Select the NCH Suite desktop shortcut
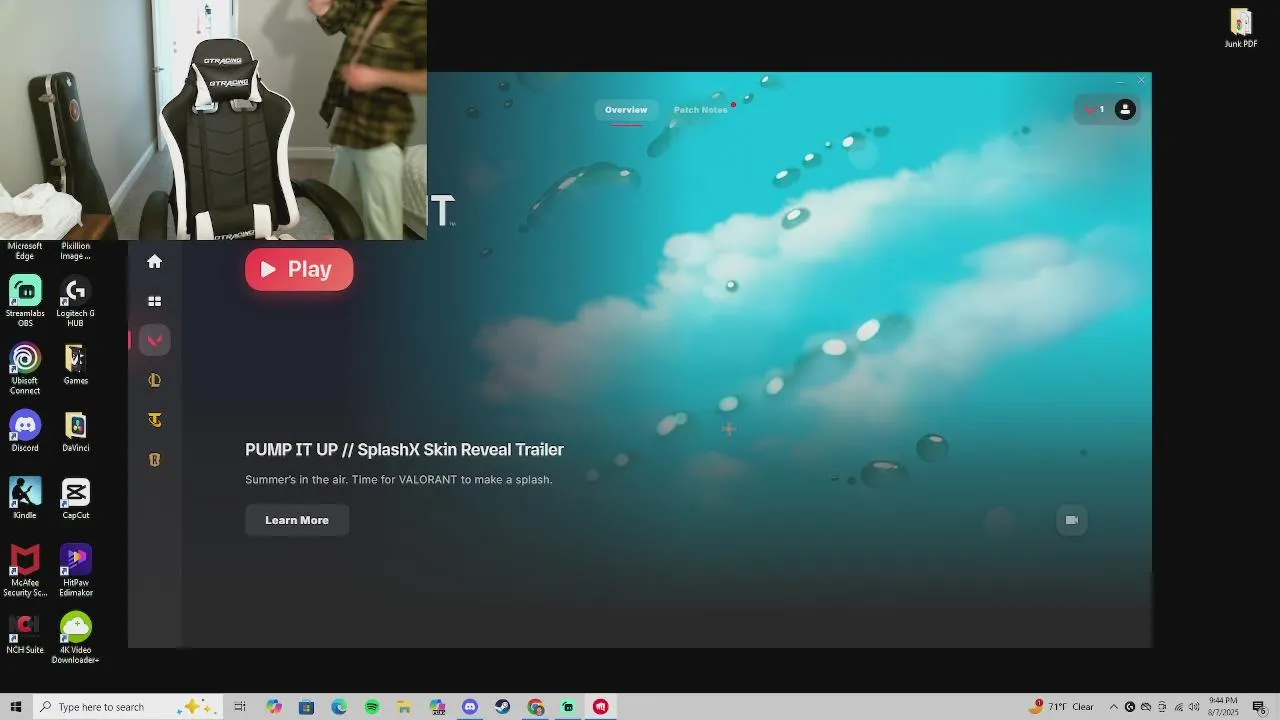This screenshot has height=720, width=1280. [x=25, y=633]
